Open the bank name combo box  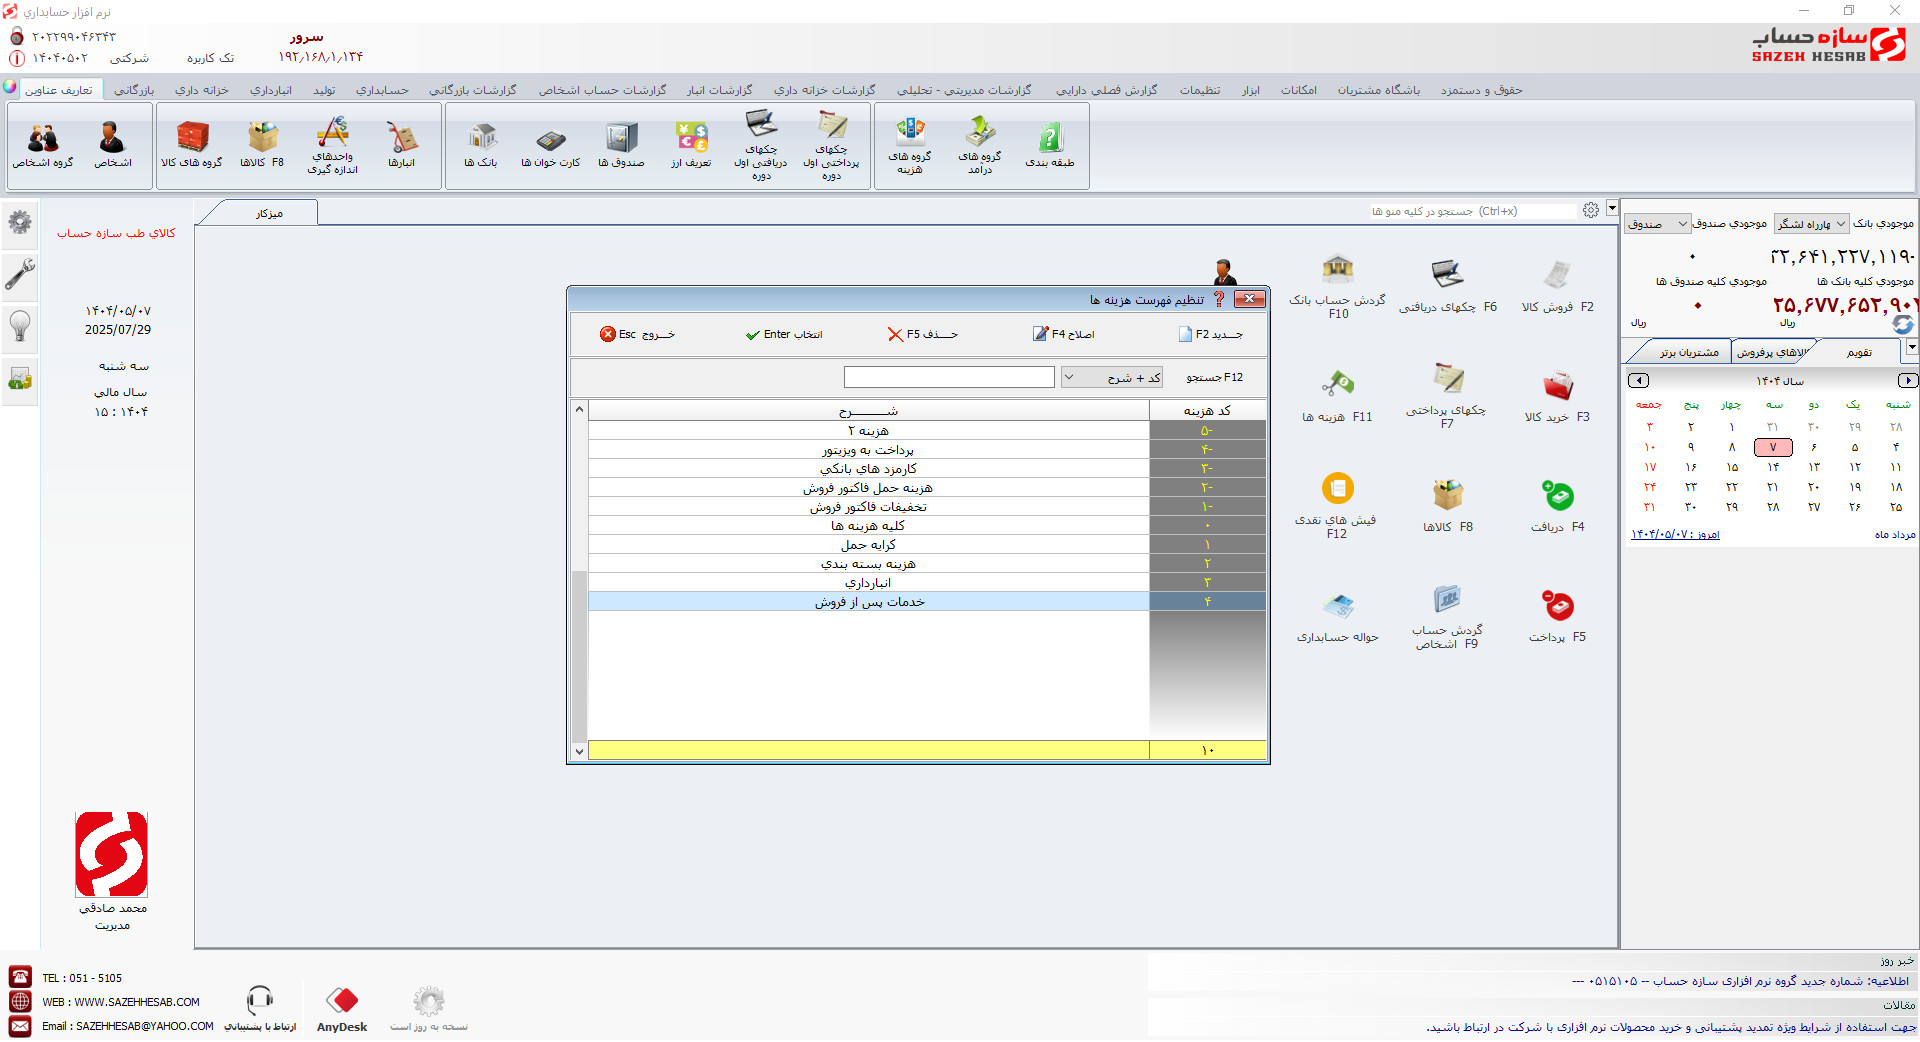1811,224
